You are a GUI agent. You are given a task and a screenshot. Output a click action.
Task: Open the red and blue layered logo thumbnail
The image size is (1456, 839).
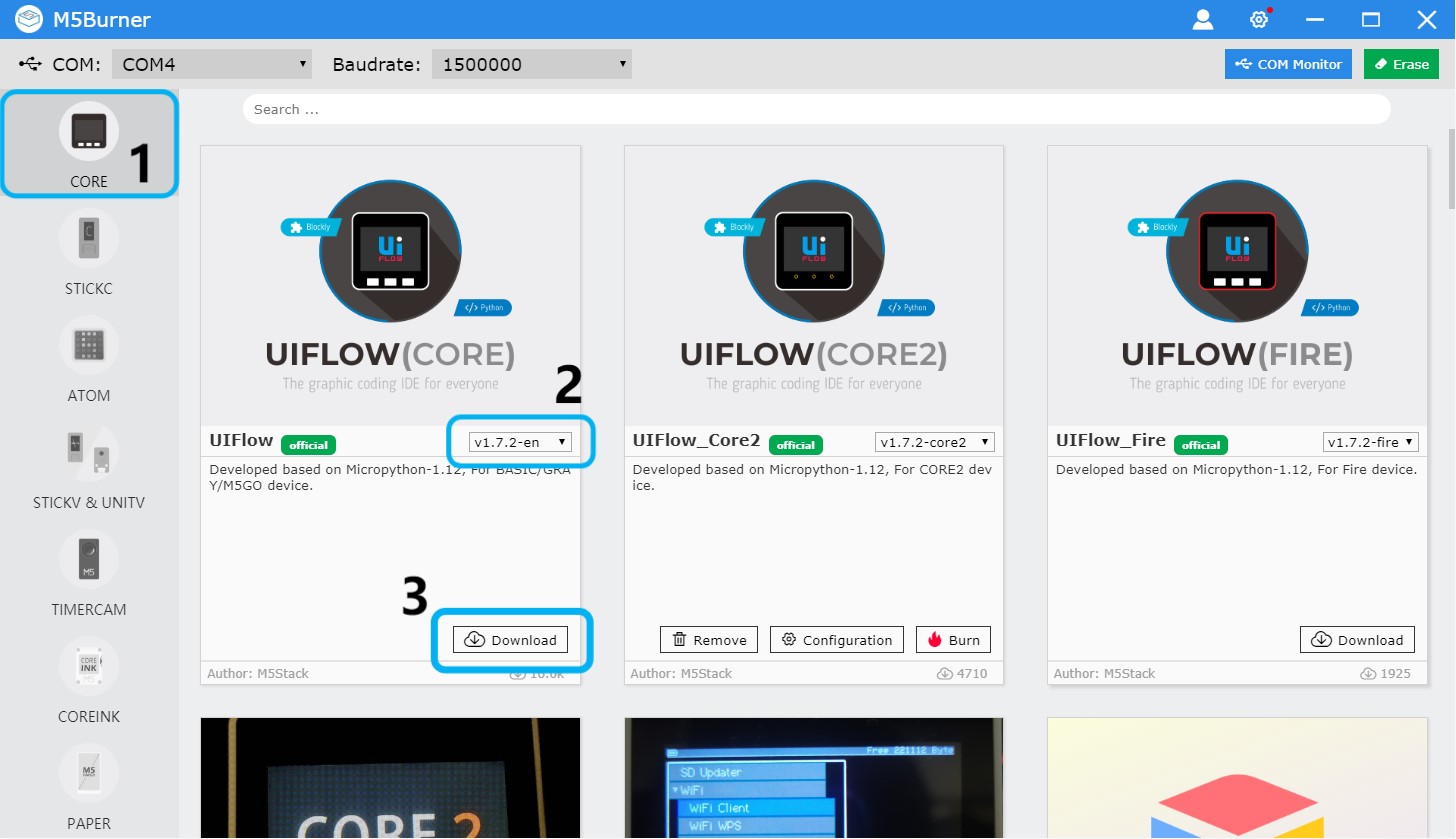[x=1237, y=778]
